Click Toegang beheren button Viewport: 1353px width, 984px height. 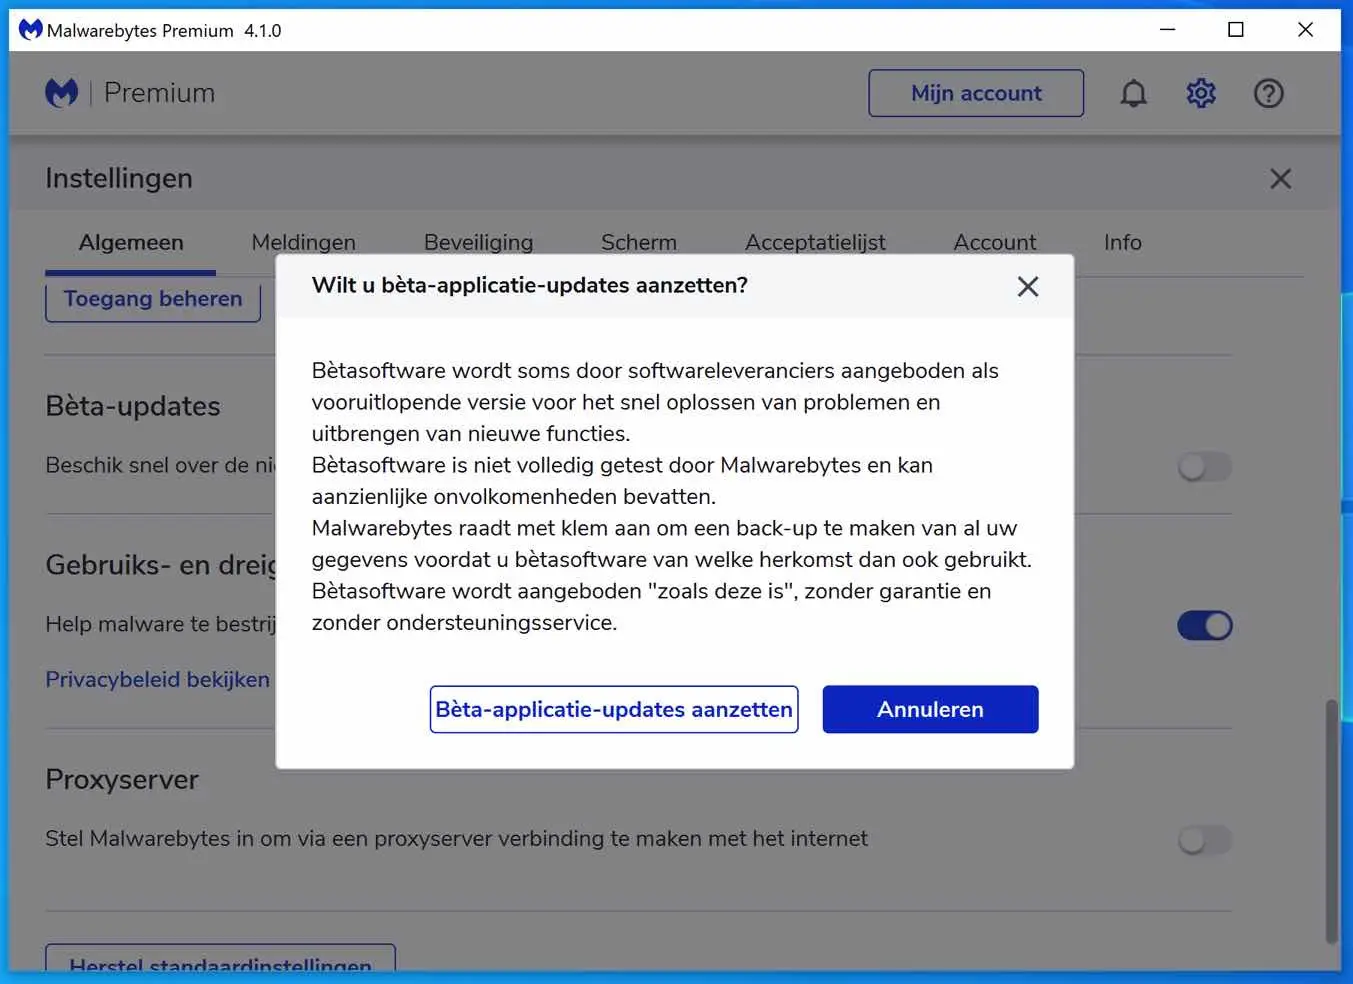[x=153, y=299]
